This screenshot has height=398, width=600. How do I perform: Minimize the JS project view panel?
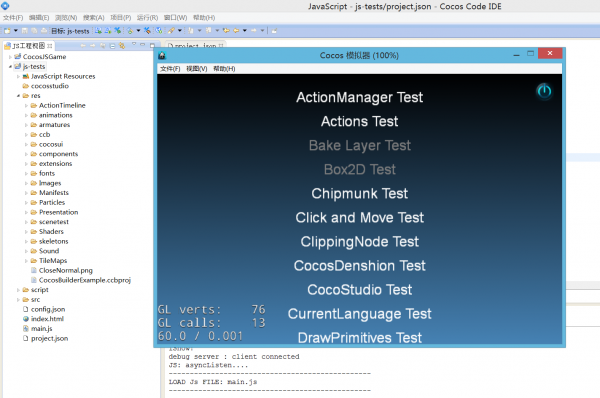click(143, 45)
